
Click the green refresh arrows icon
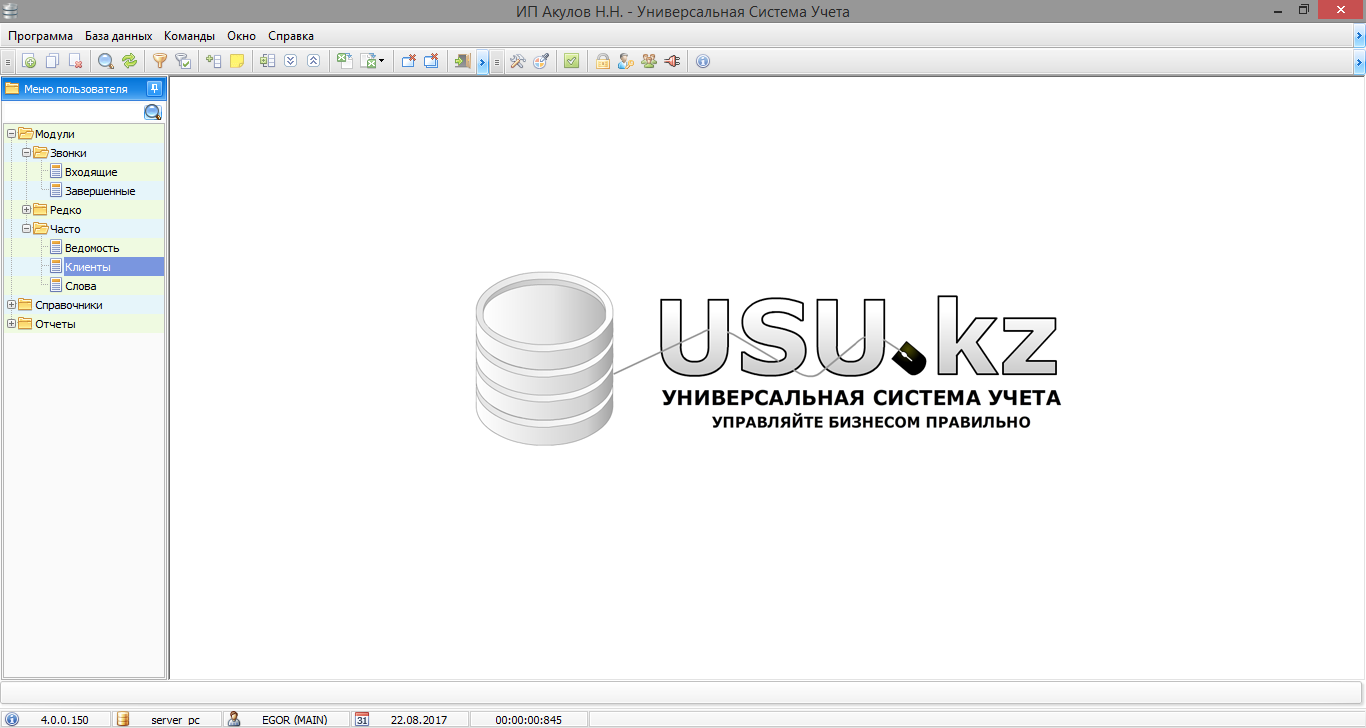click(x=129, y=61)
